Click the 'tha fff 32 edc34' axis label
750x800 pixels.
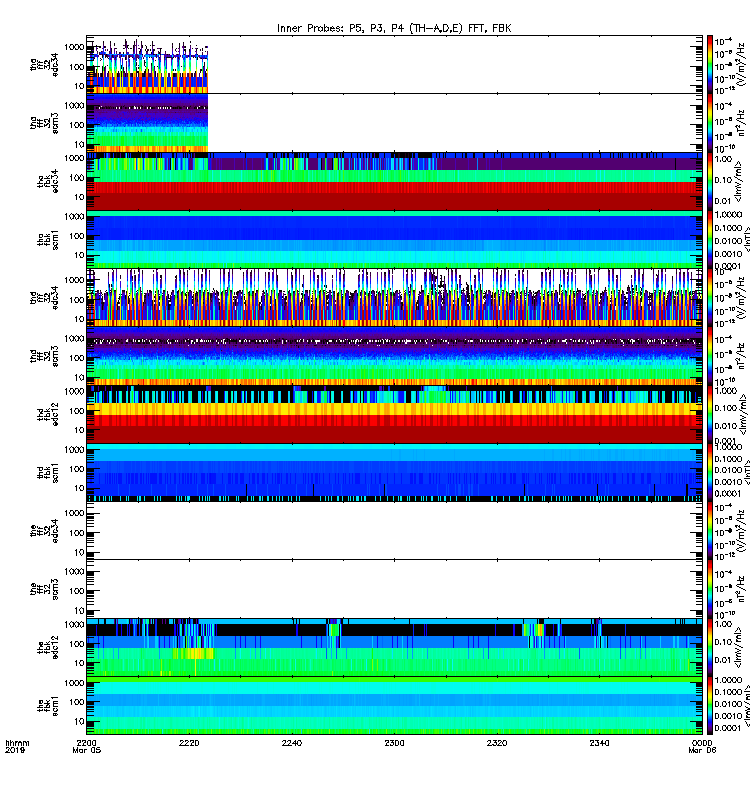[44, 64]
